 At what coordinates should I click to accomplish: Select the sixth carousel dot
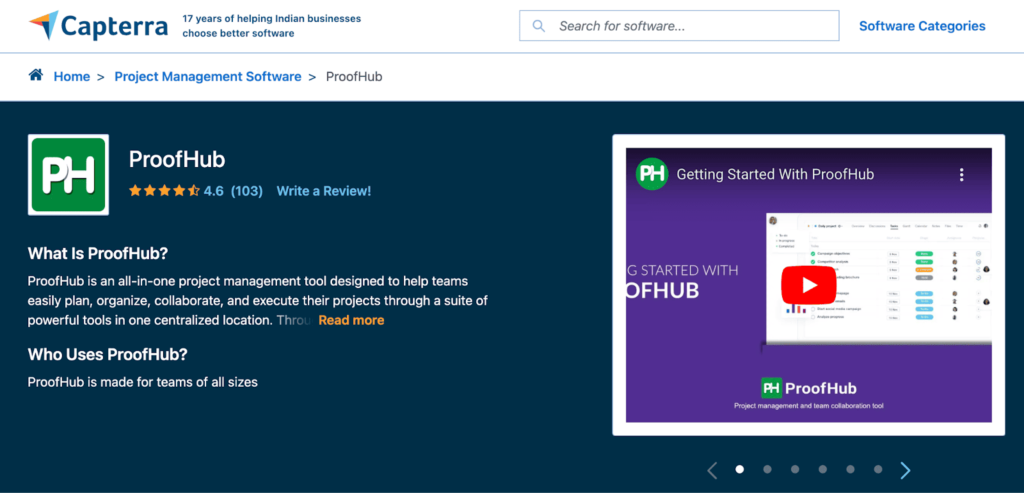pyautogui.click(x=878, y=469)
